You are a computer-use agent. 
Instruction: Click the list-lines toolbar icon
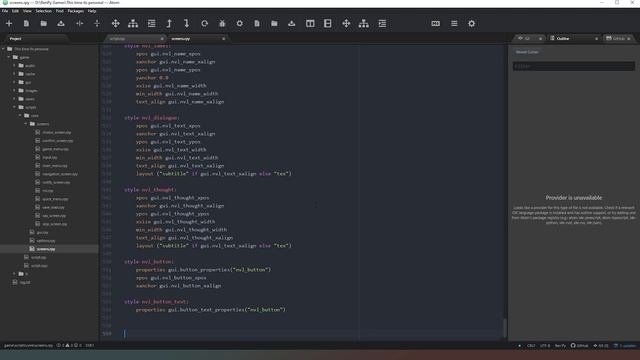click(x=454, y=24)
